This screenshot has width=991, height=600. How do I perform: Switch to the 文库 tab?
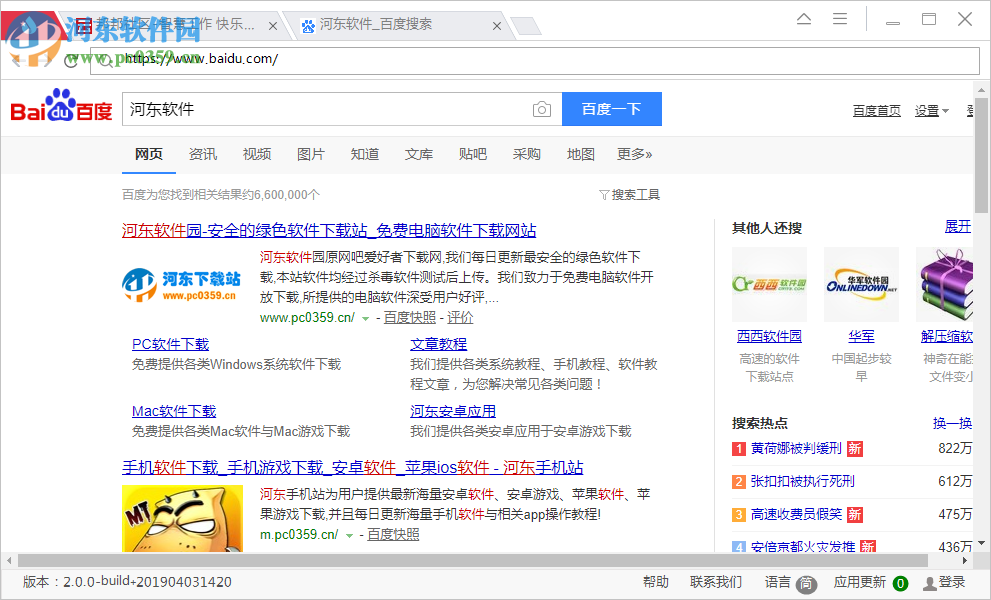(x=419, y=154)
